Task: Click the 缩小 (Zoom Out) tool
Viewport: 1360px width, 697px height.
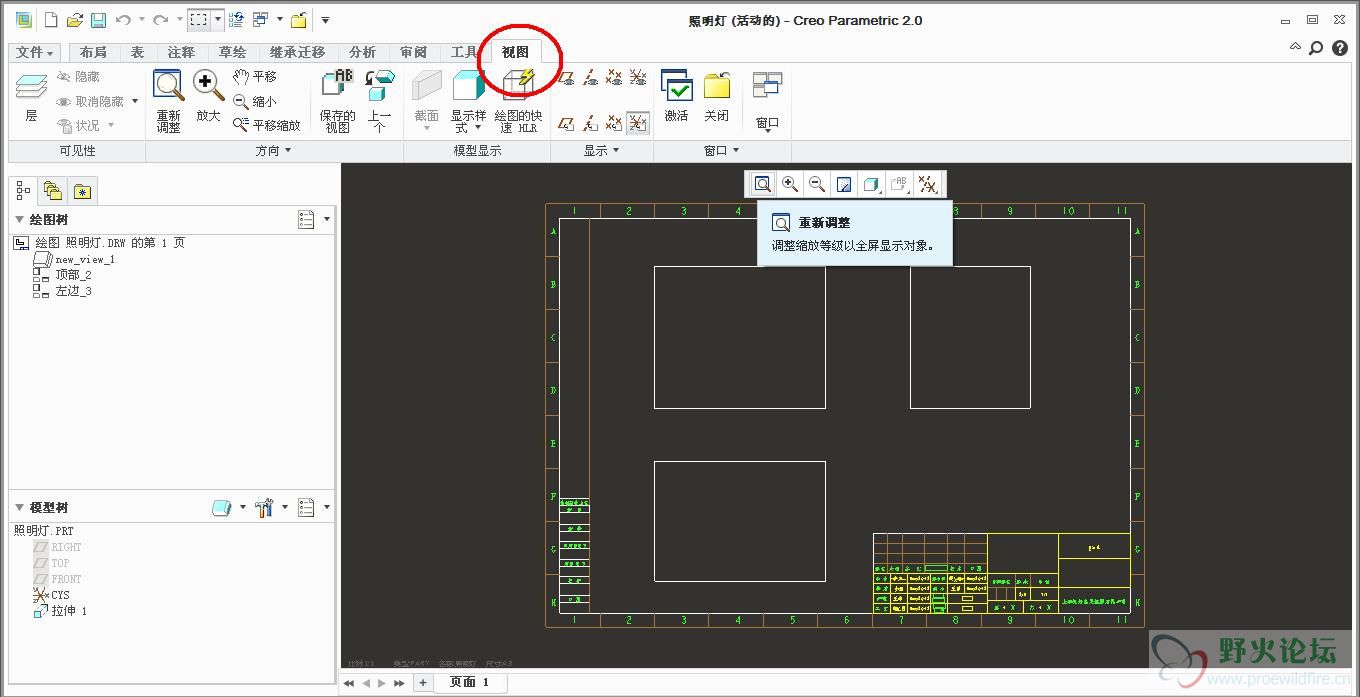Action: tap(254, 101)
